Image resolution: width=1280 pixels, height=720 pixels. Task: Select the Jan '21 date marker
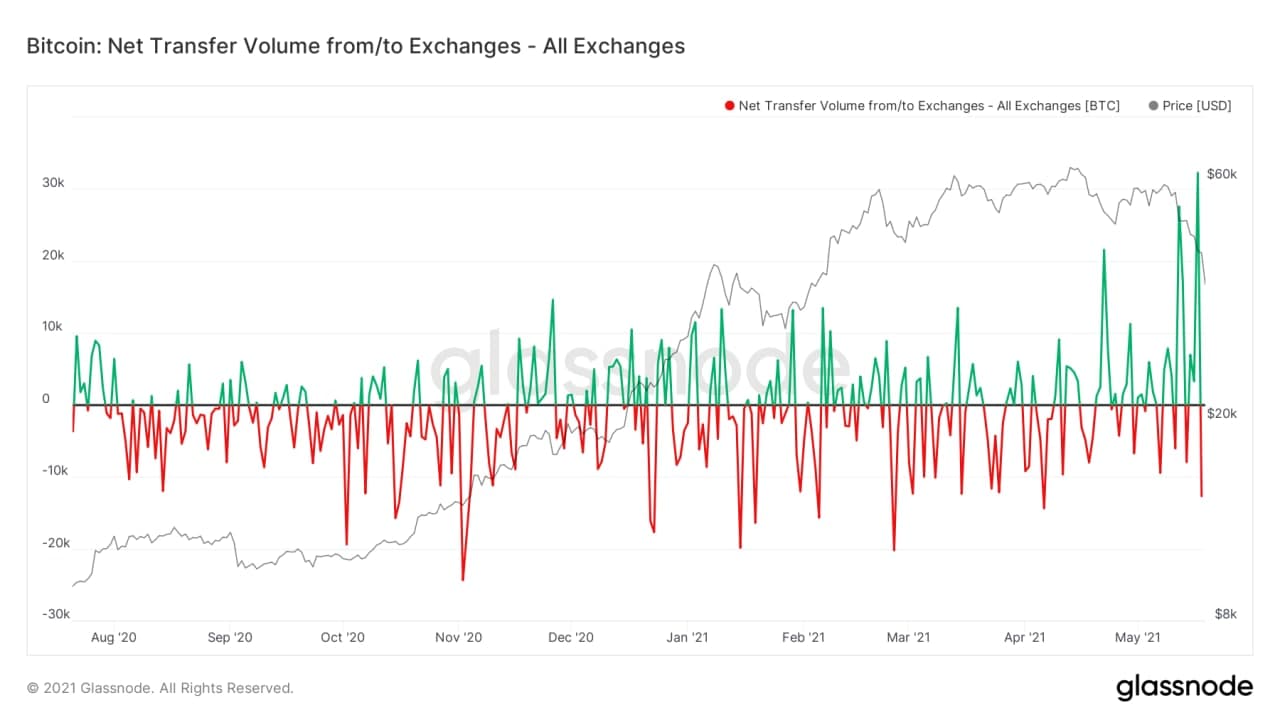tap(689, 637)
